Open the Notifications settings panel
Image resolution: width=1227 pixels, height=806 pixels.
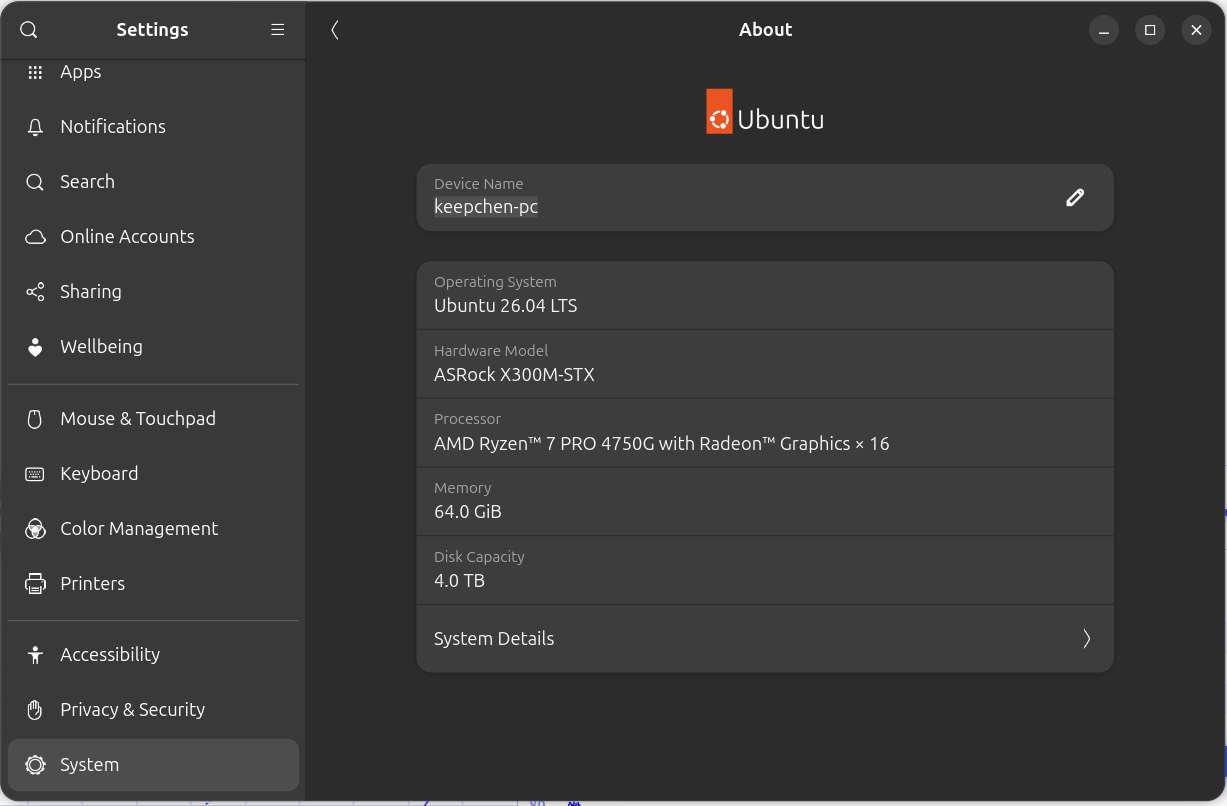coord(153,127)
